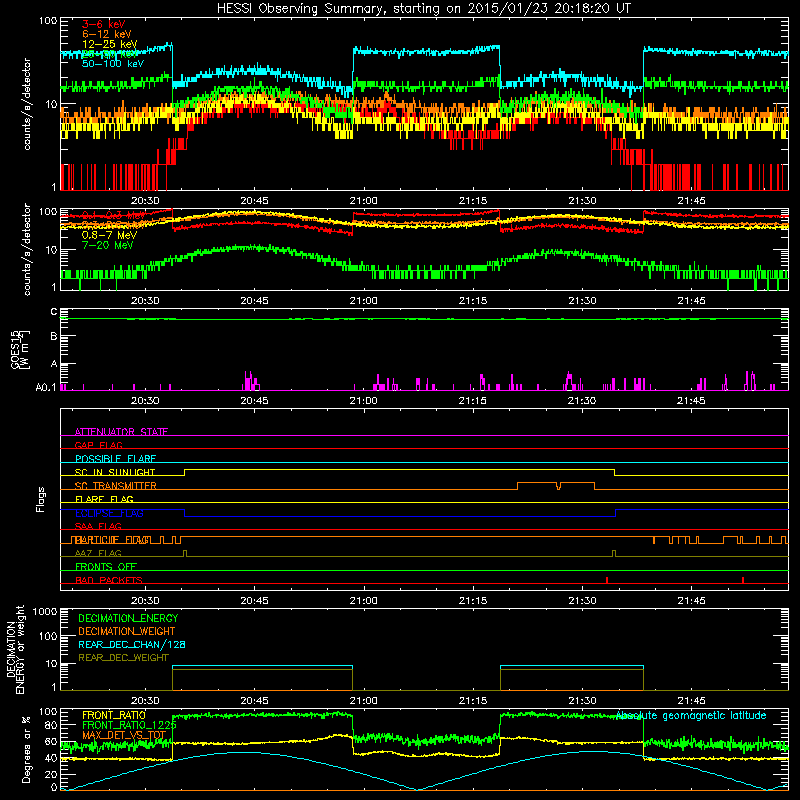Screen dimensions: 800x800
Task: Select the HESSI Observing Summary title text
Action: click(x=423, y=9)
